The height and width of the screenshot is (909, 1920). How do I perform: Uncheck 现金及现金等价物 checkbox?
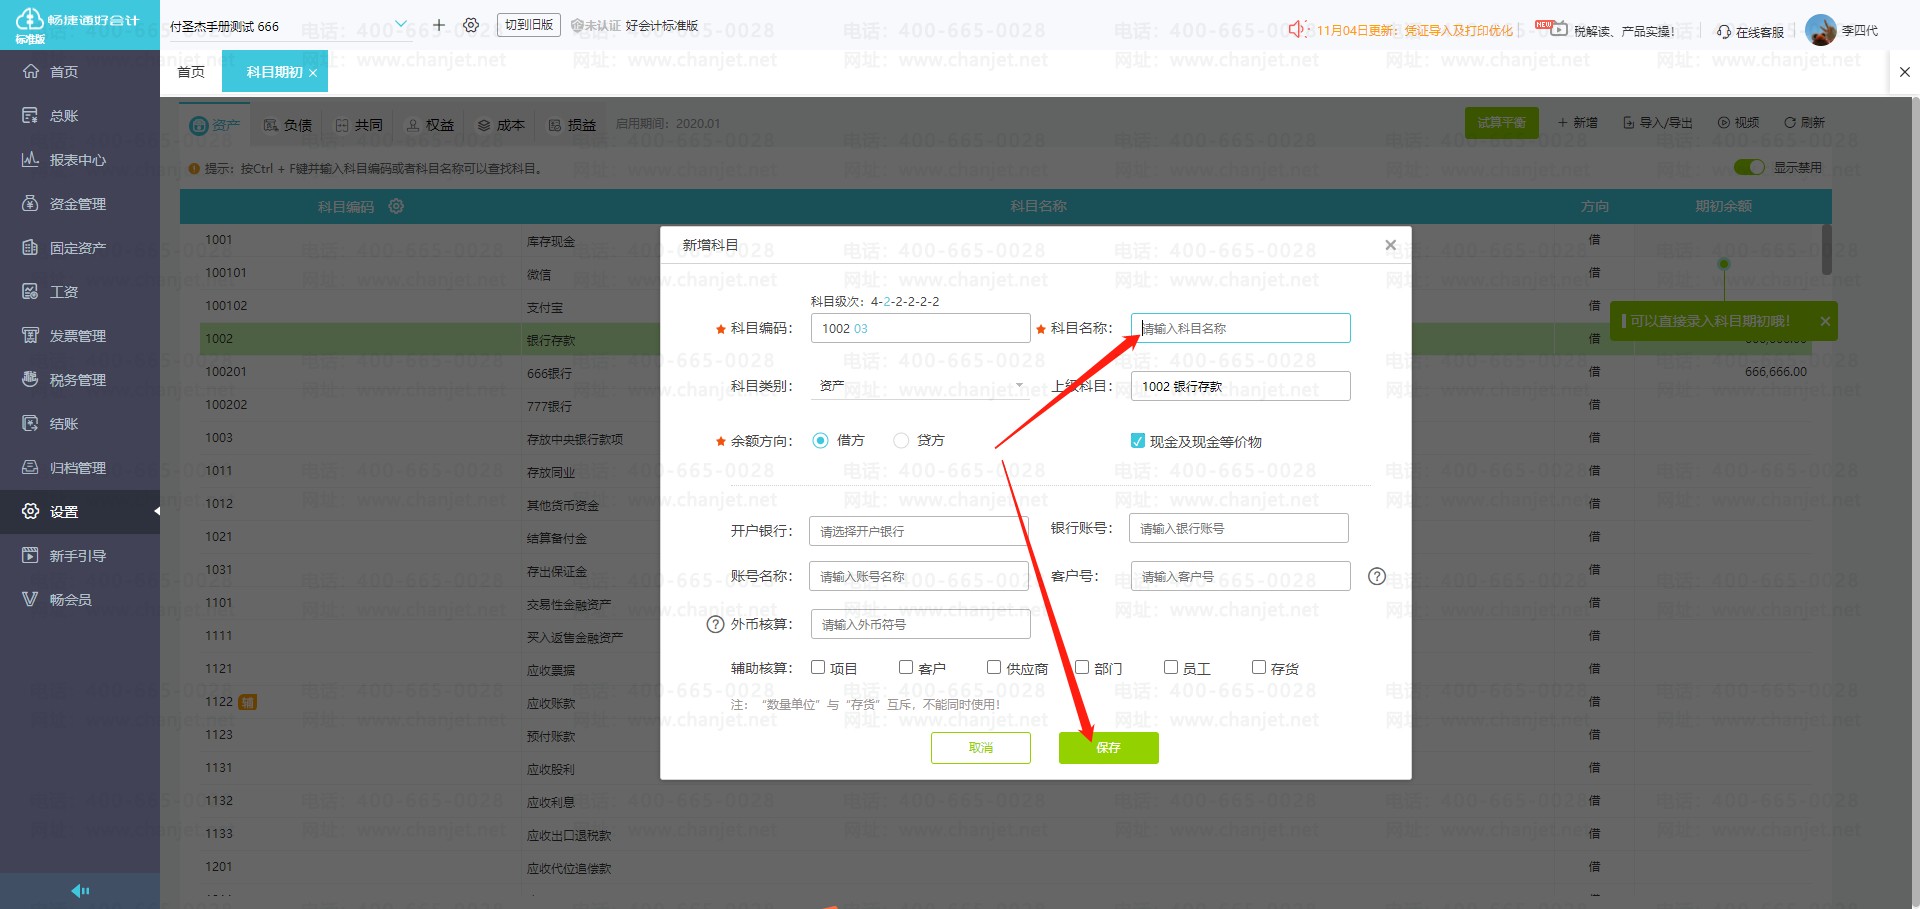coord(1137,441)
